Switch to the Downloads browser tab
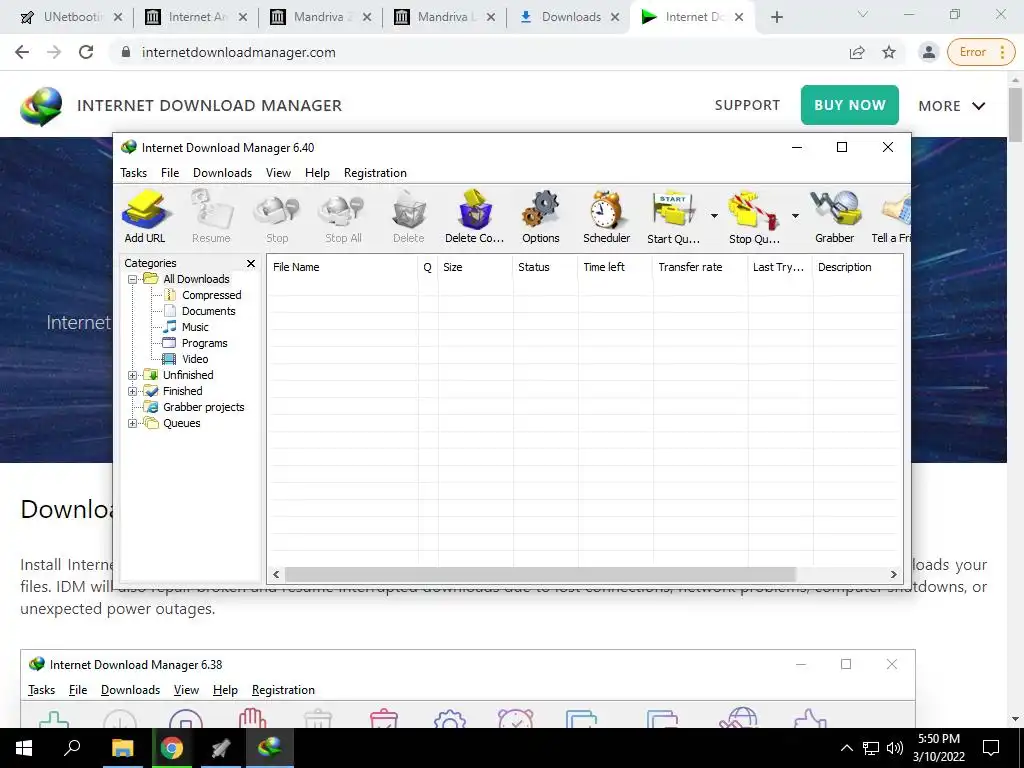The width and height of the screenshot is (1024, 768). coord(568,17)
